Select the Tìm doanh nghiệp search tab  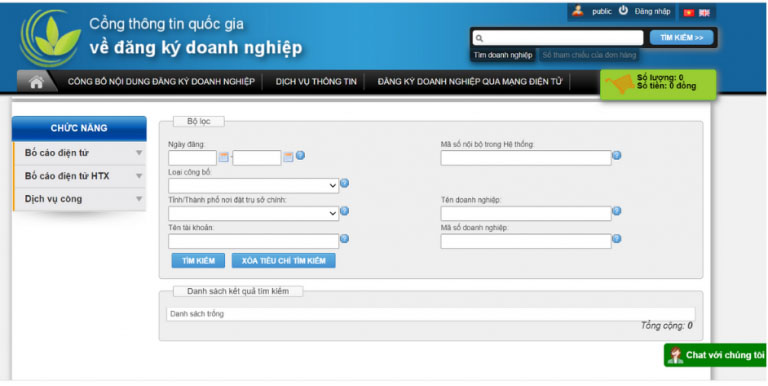point(503,55)
